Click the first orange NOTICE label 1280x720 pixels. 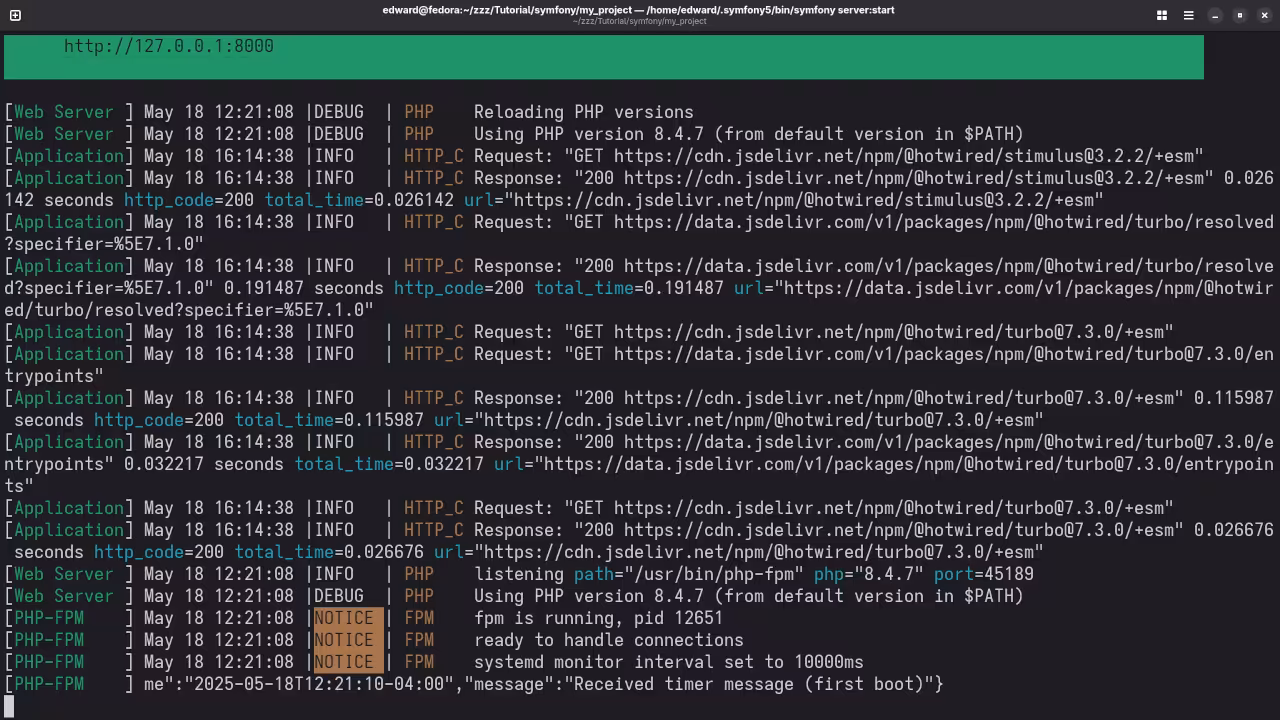pyautogui.click(x=344, y=618)
